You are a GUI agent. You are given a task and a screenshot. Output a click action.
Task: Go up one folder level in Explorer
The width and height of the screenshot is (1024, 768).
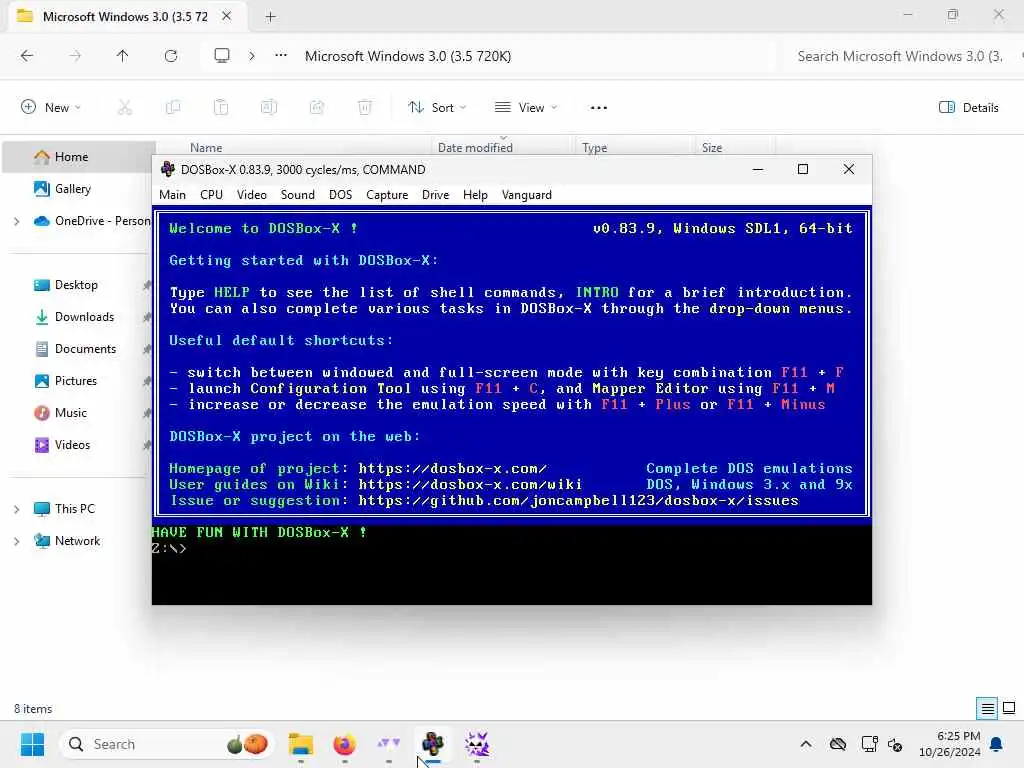click(x=122, y=56)
